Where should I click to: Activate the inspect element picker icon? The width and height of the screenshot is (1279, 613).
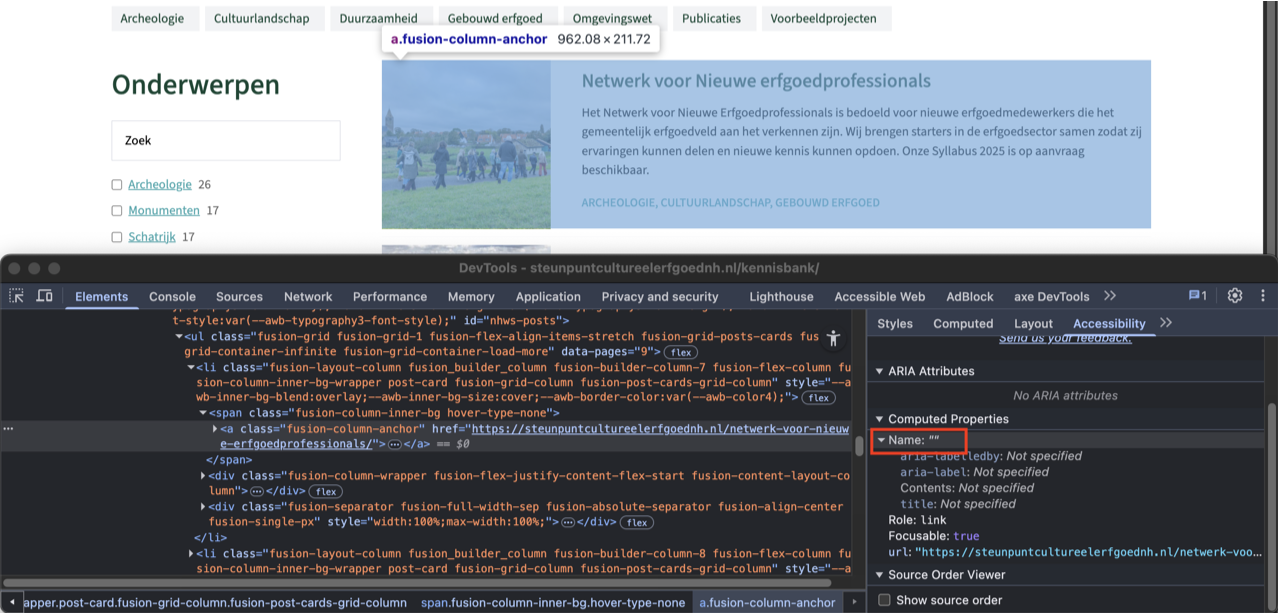17,296
